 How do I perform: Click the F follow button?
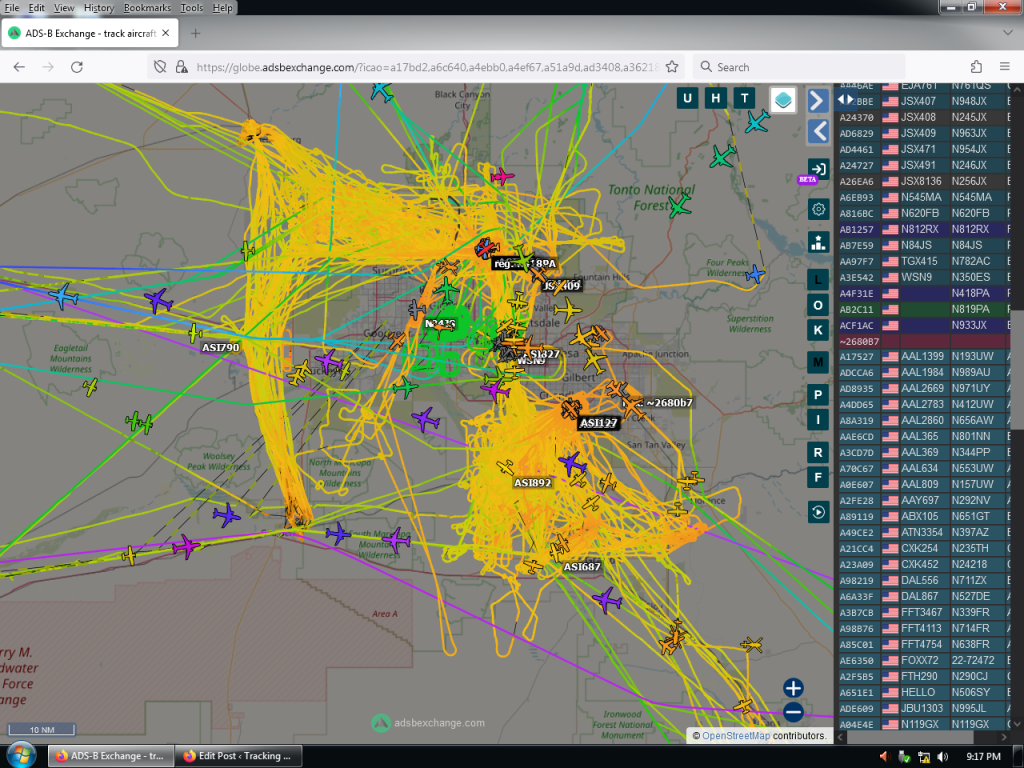[818, 477]
